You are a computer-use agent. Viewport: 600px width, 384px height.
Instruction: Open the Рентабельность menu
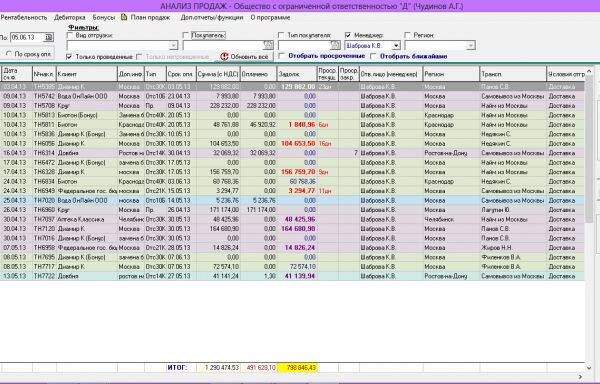[x=24, y=18]
